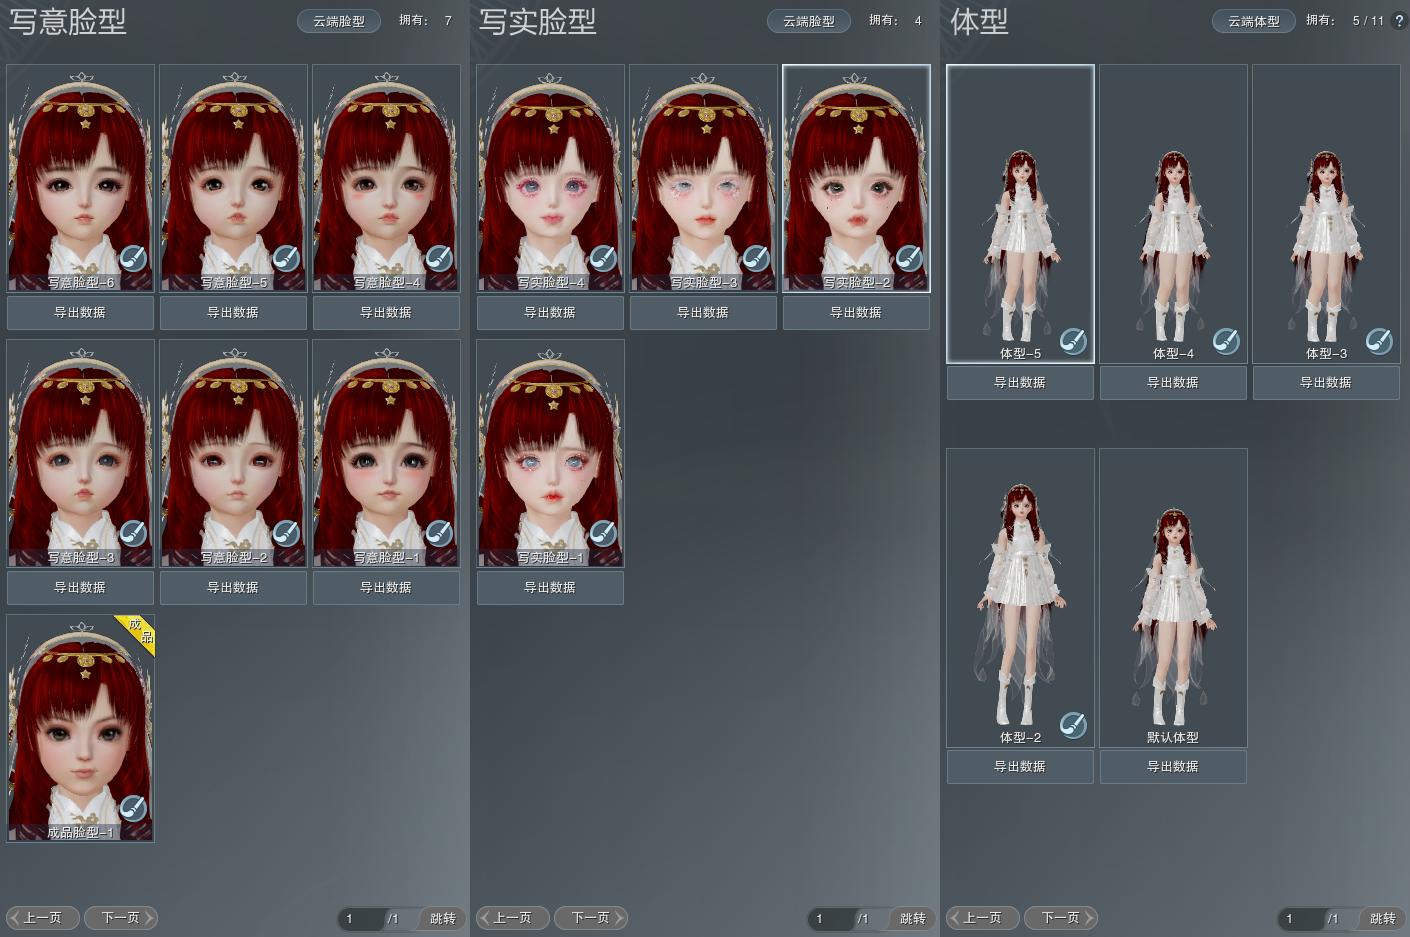
Task: Open 云端脸型 in 写意脸型 panel
Action: click(x=339, y=21)
